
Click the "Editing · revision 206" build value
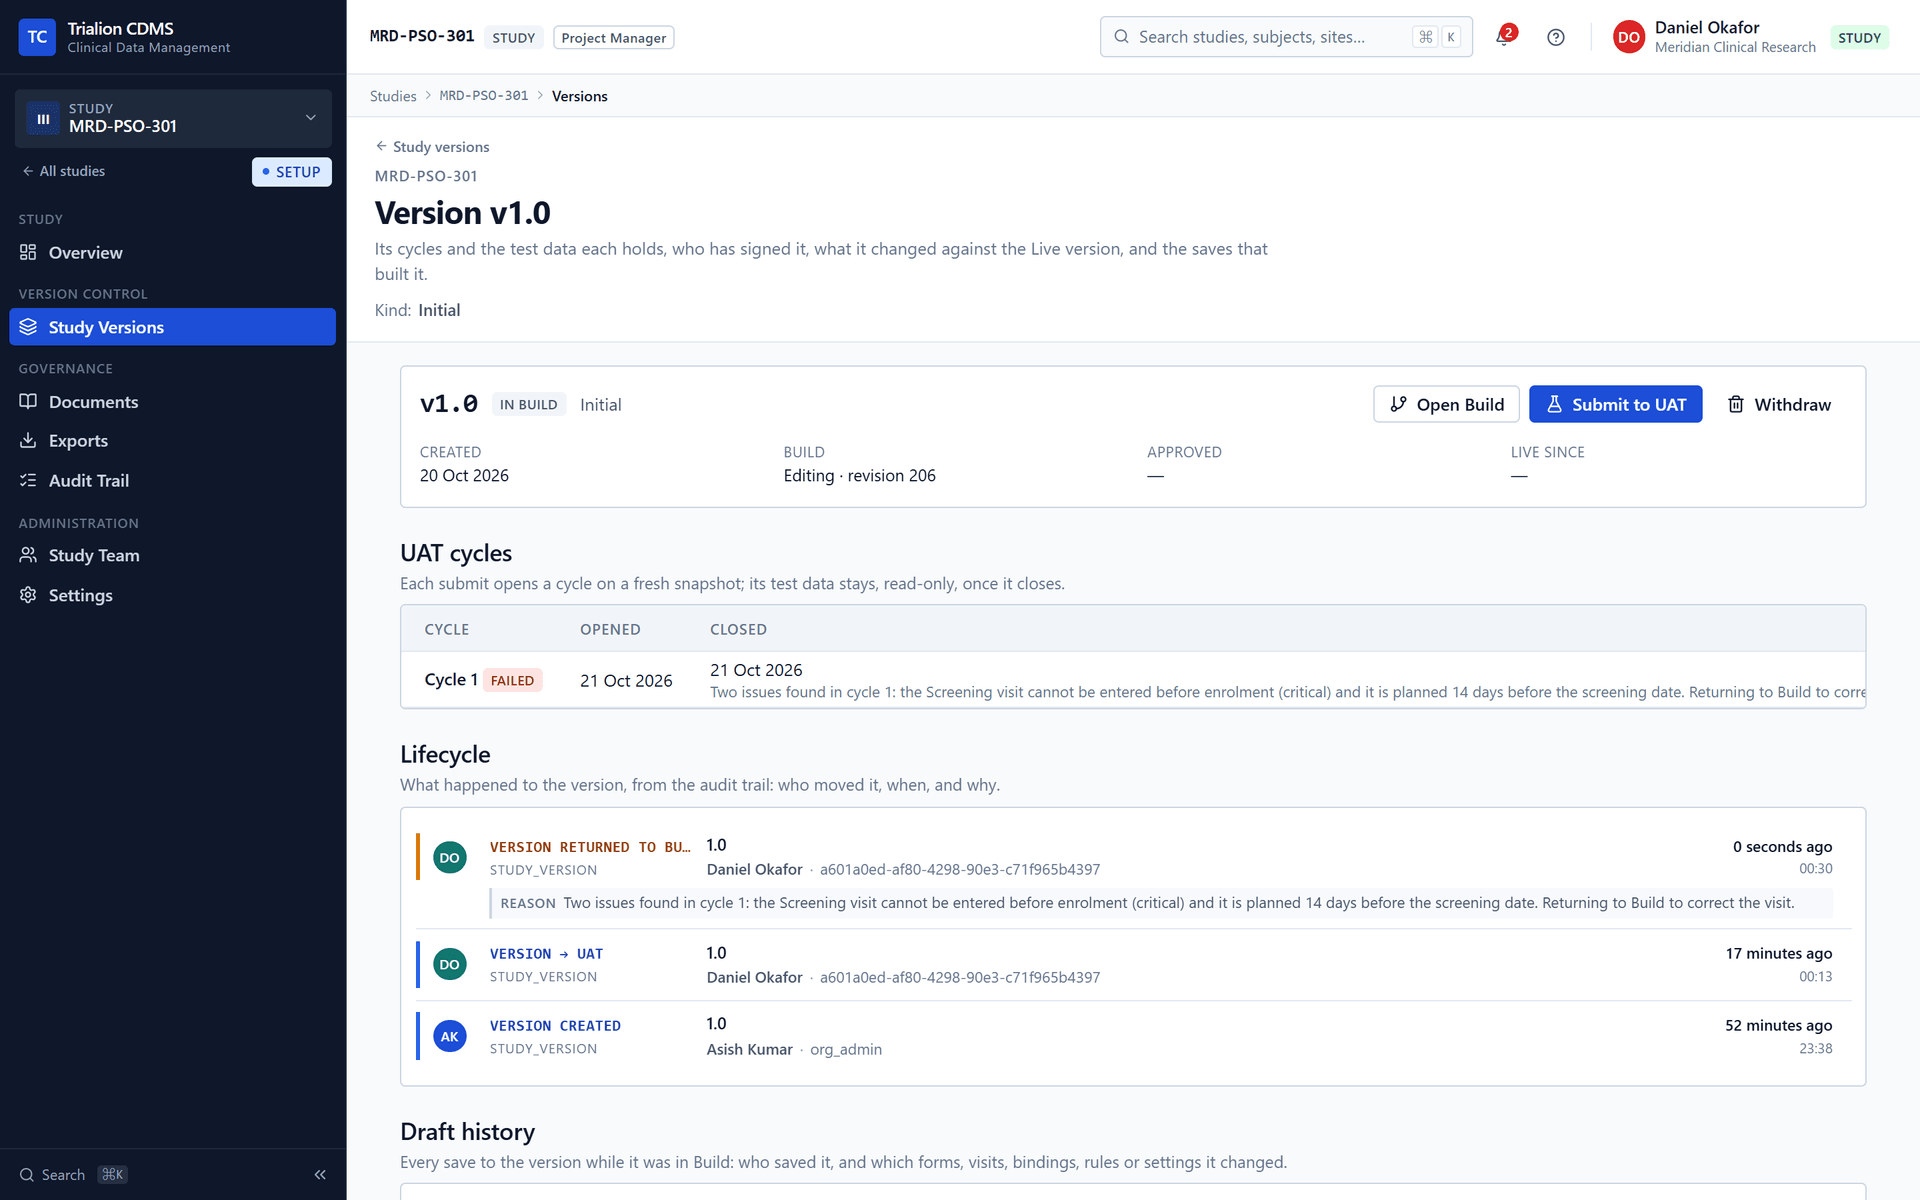[x=859, y=476]
